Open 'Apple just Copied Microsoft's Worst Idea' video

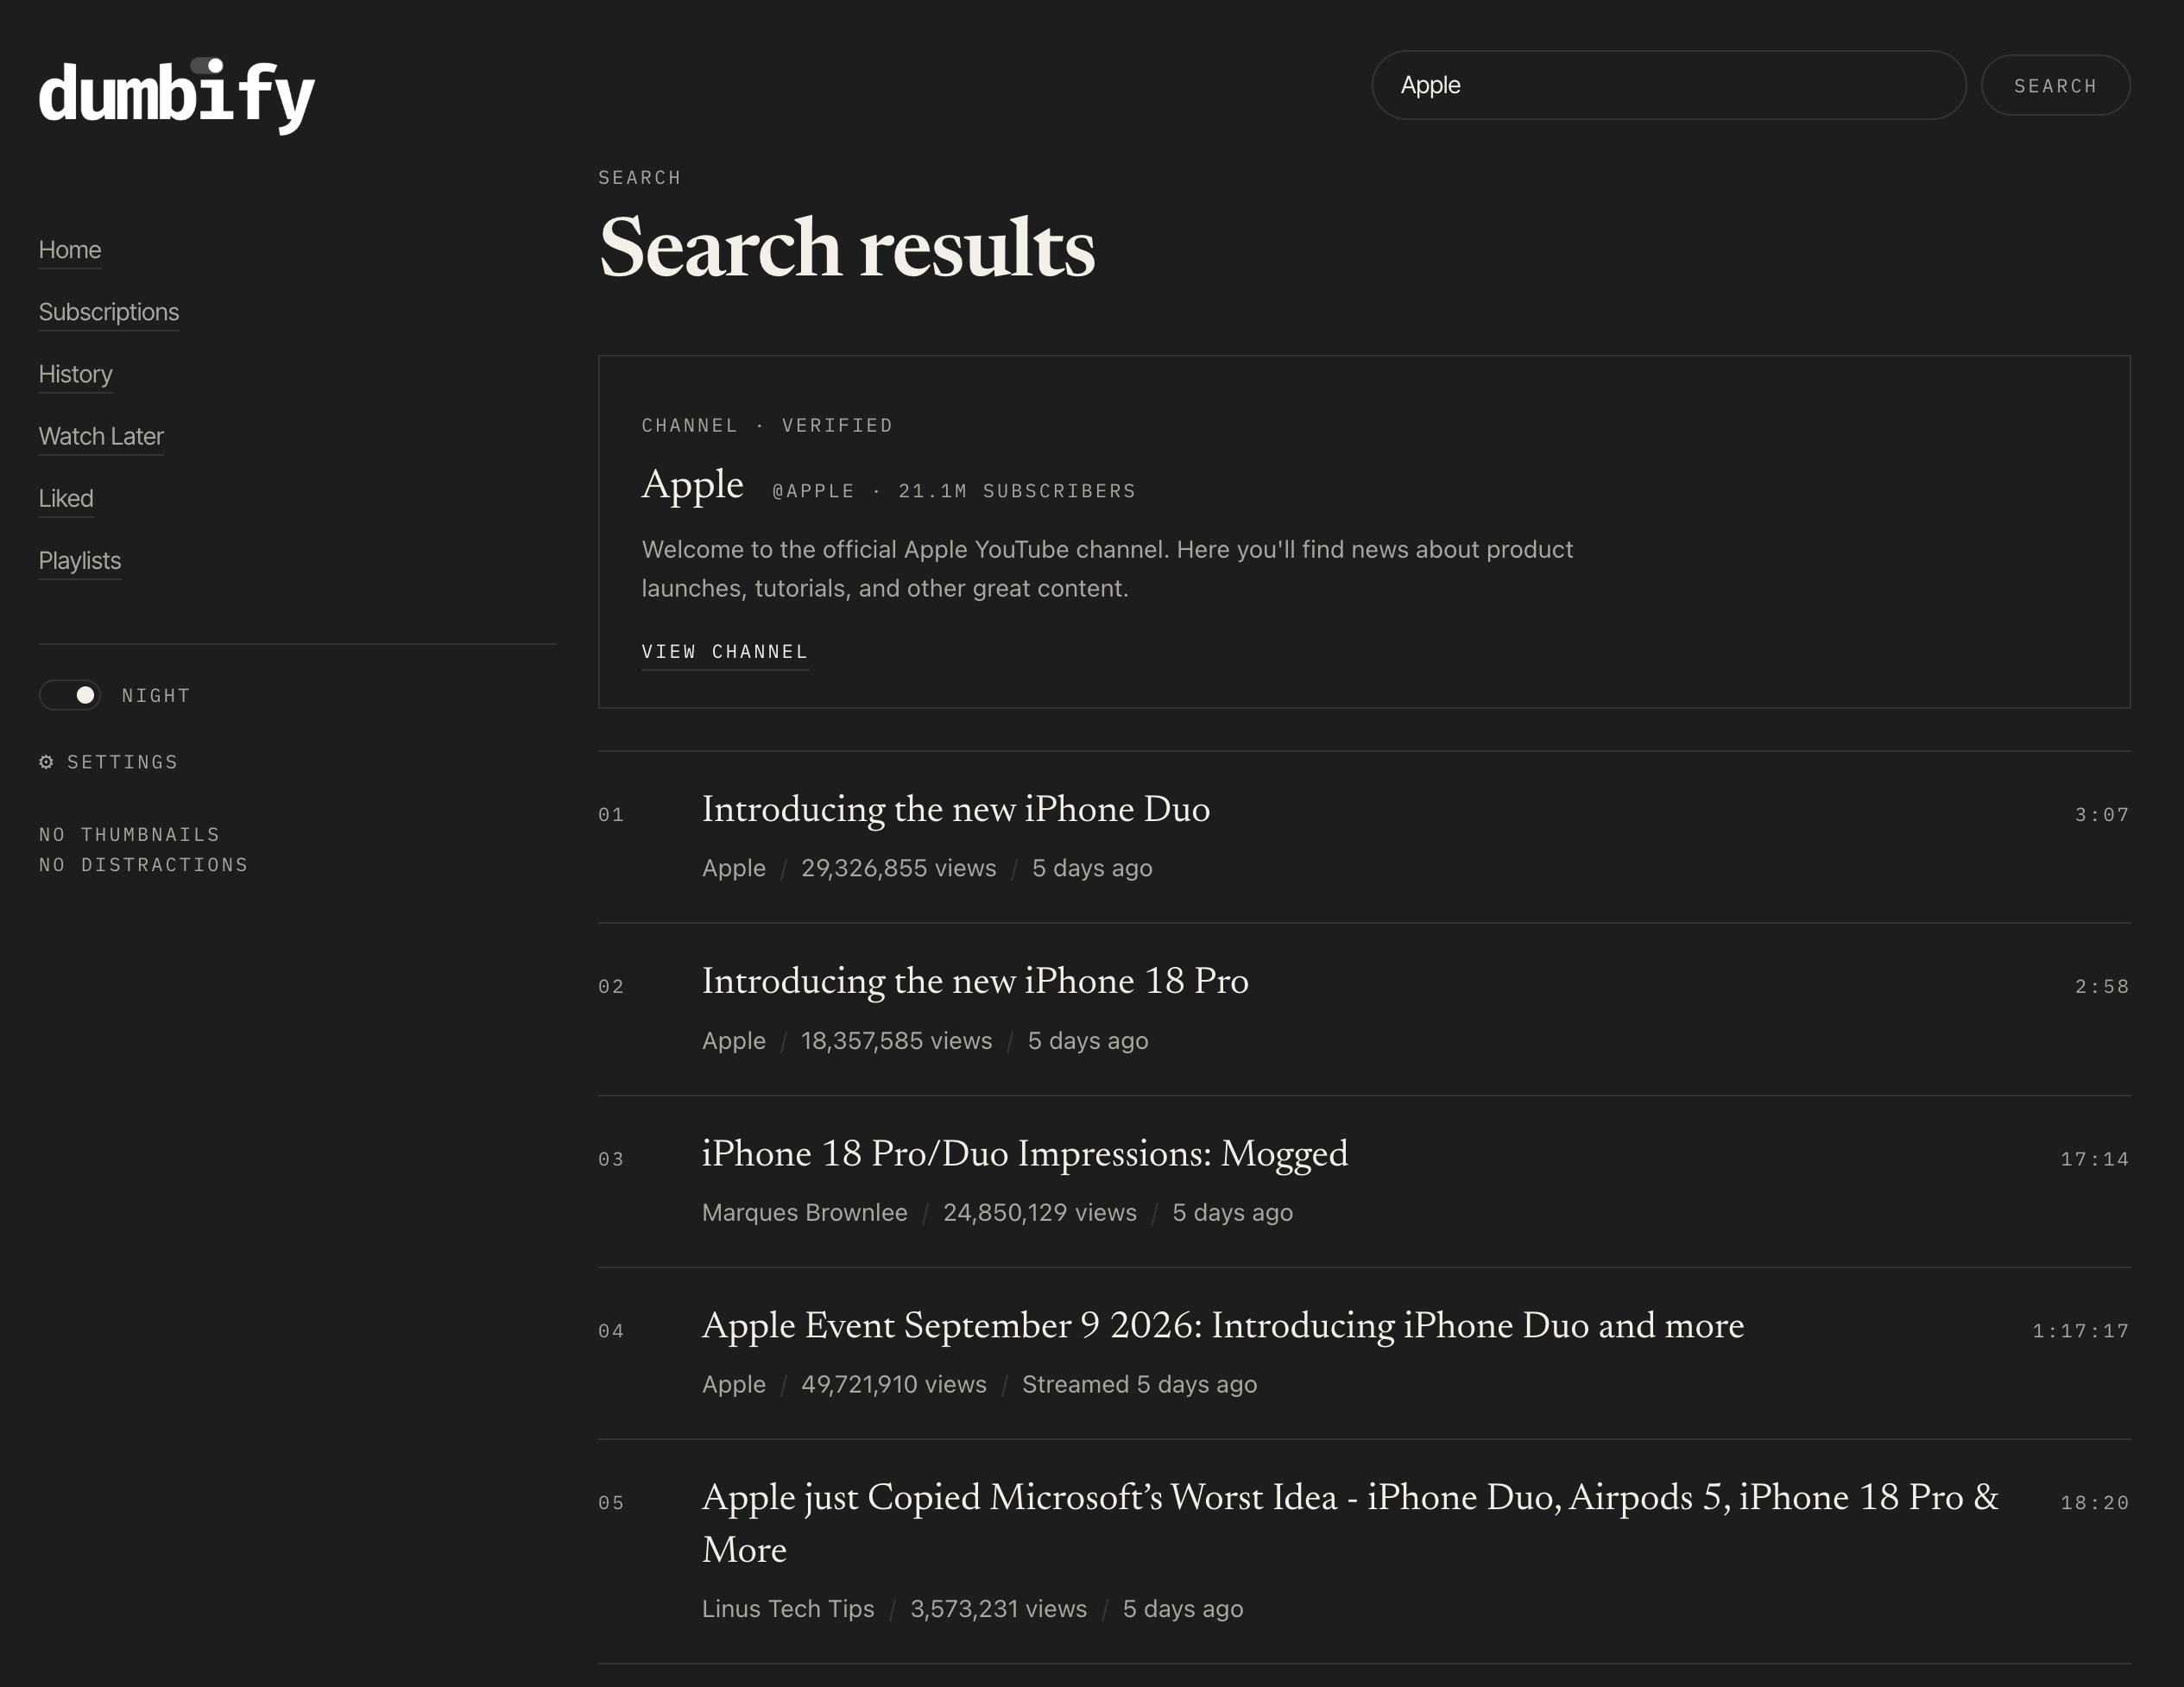pos(1350,1523)
